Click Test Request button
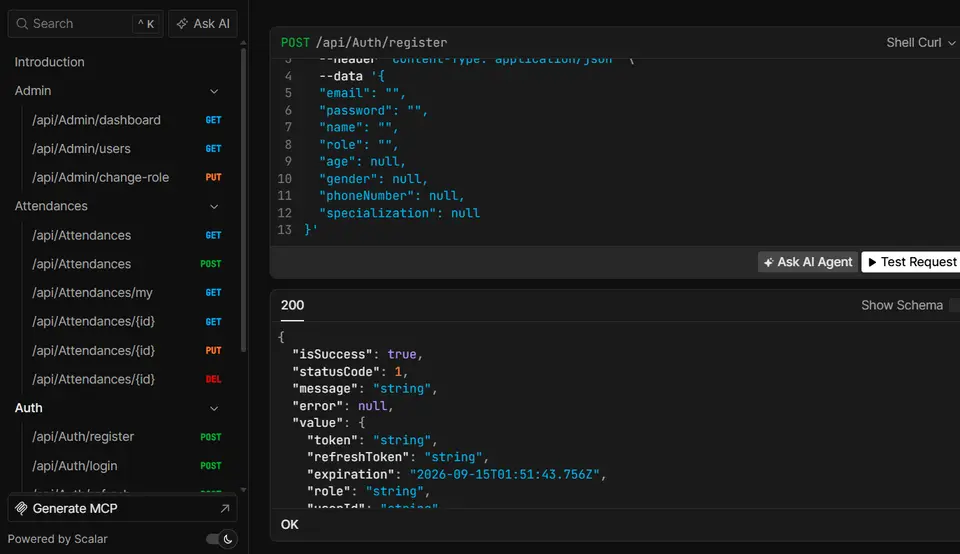The height and width of the screenshot is (554, 960). 912,262
